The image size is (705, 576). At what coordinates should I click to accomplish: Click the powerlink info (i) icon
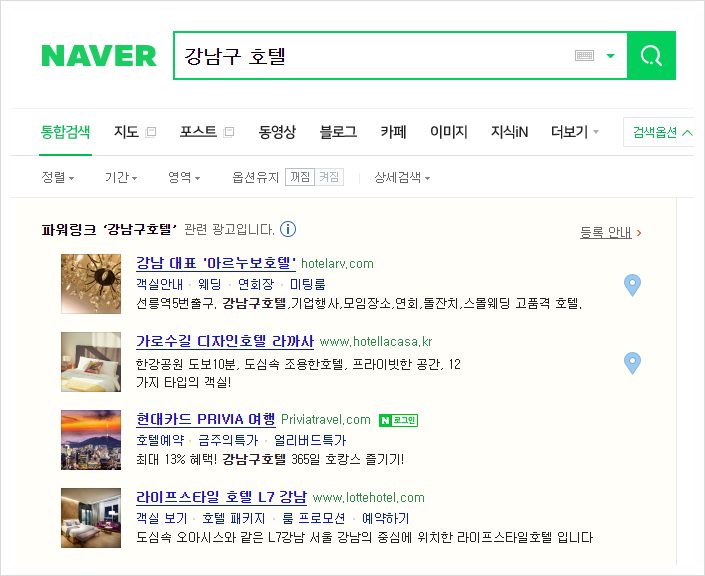tap(288, 229)
